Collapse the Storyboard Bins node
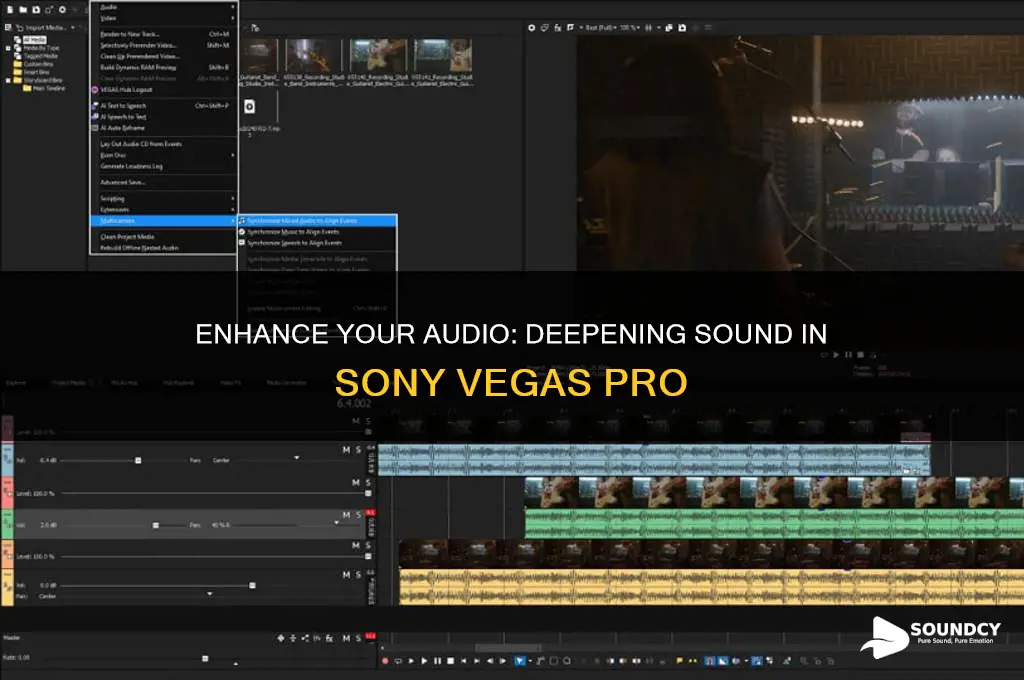 pyautogui.click(x=8, y=80)
